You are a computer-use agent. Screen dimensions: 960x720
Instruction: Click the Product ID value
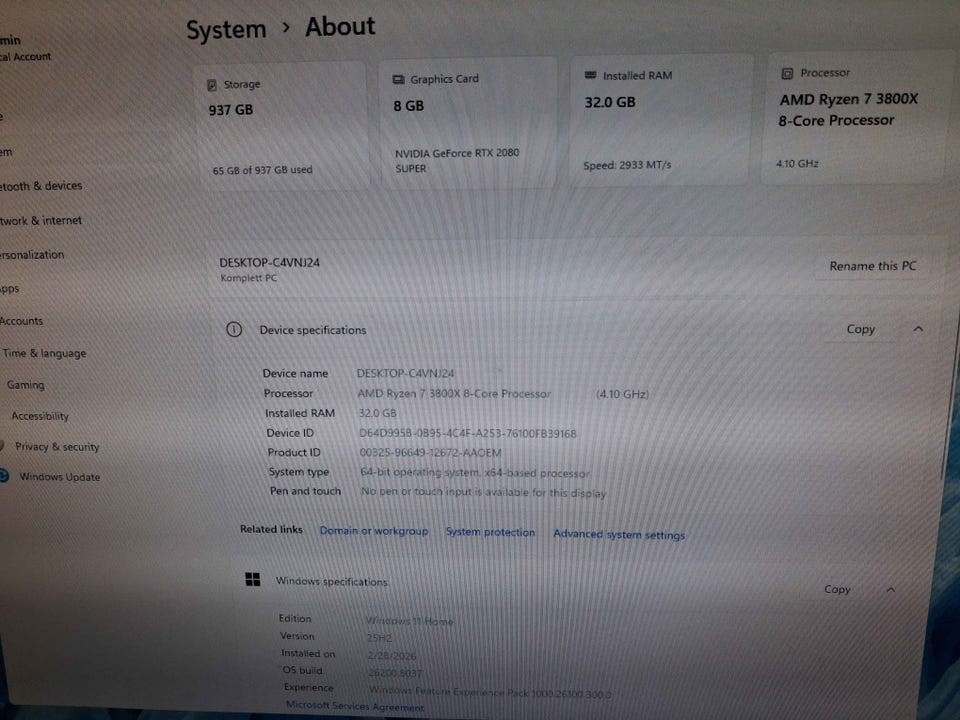430,453
